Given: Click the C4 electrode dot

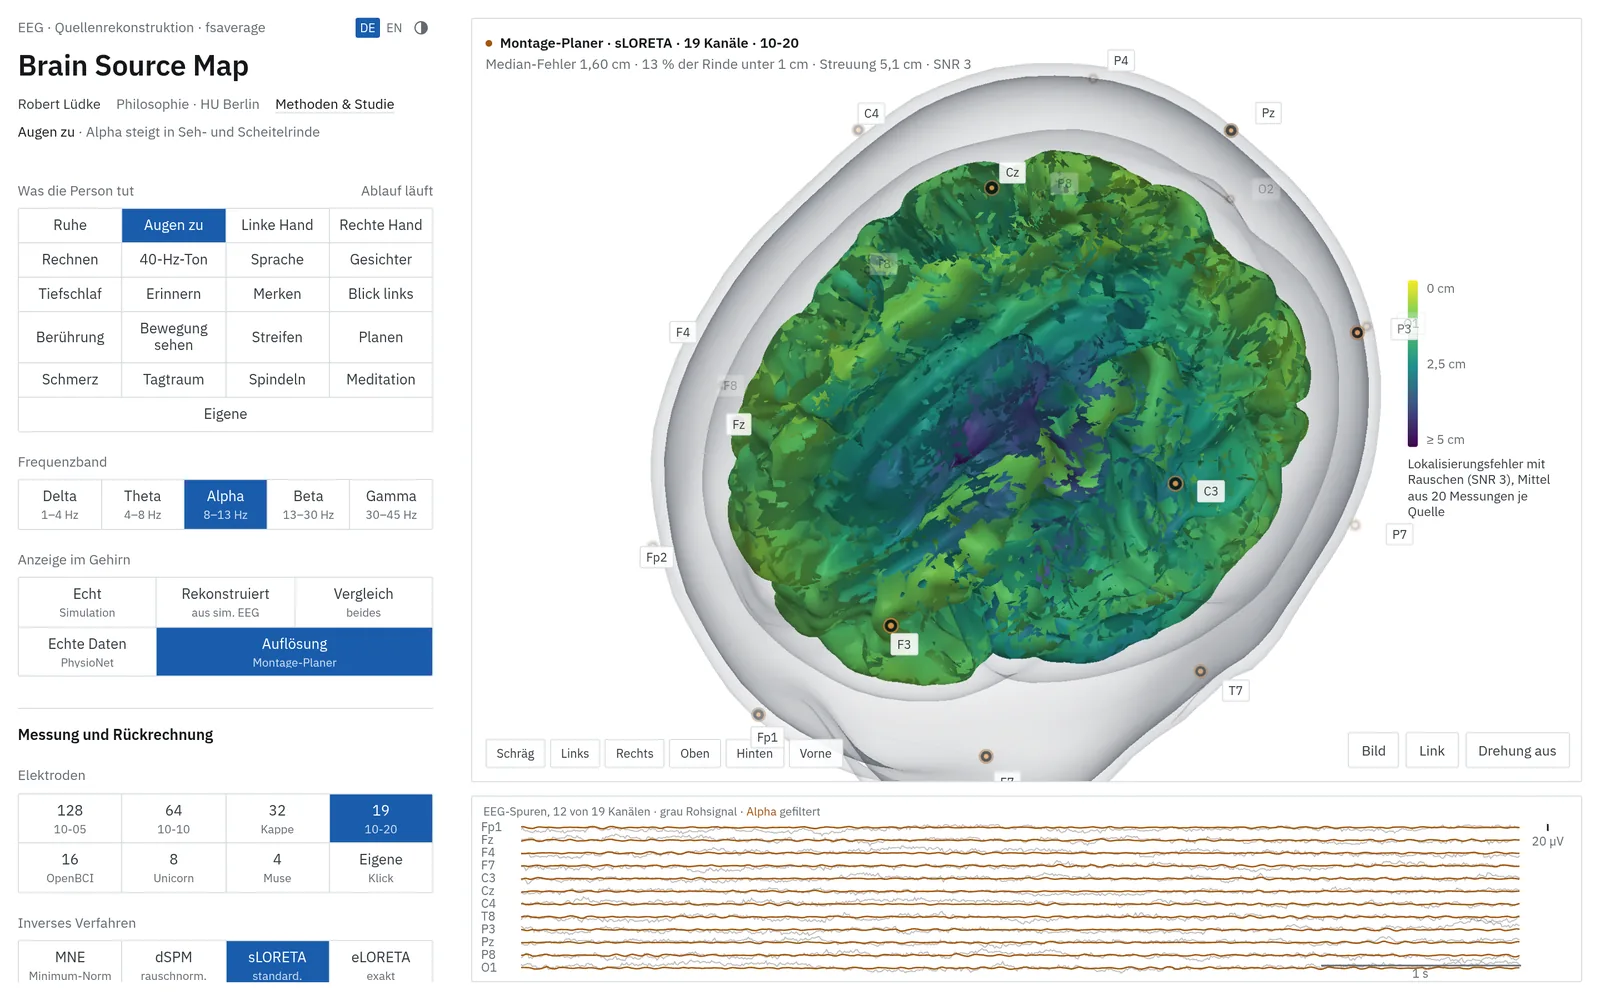Looking at the screenshot, I should (858, 130).
